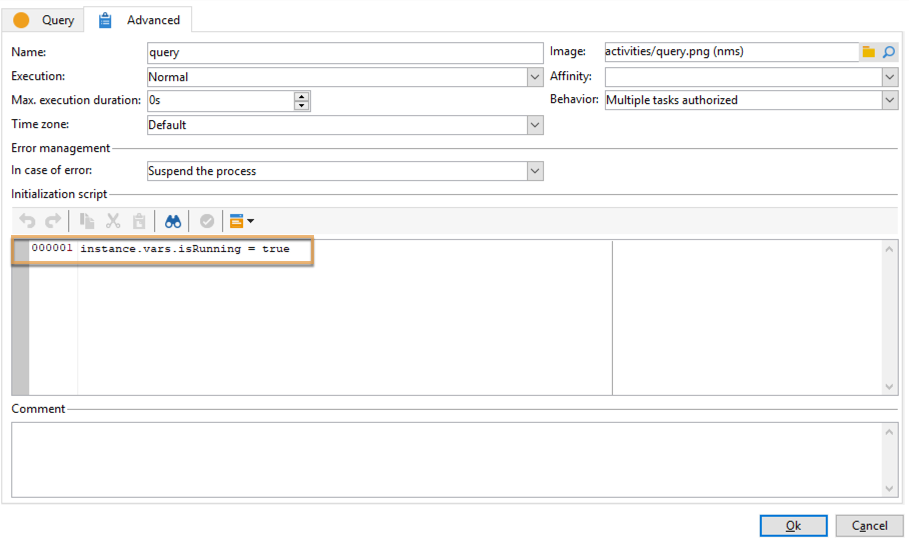Screen dimensions: 909x542
Task: Click the script line instance.vars.isRunning = true
Action: pos(185,249)
